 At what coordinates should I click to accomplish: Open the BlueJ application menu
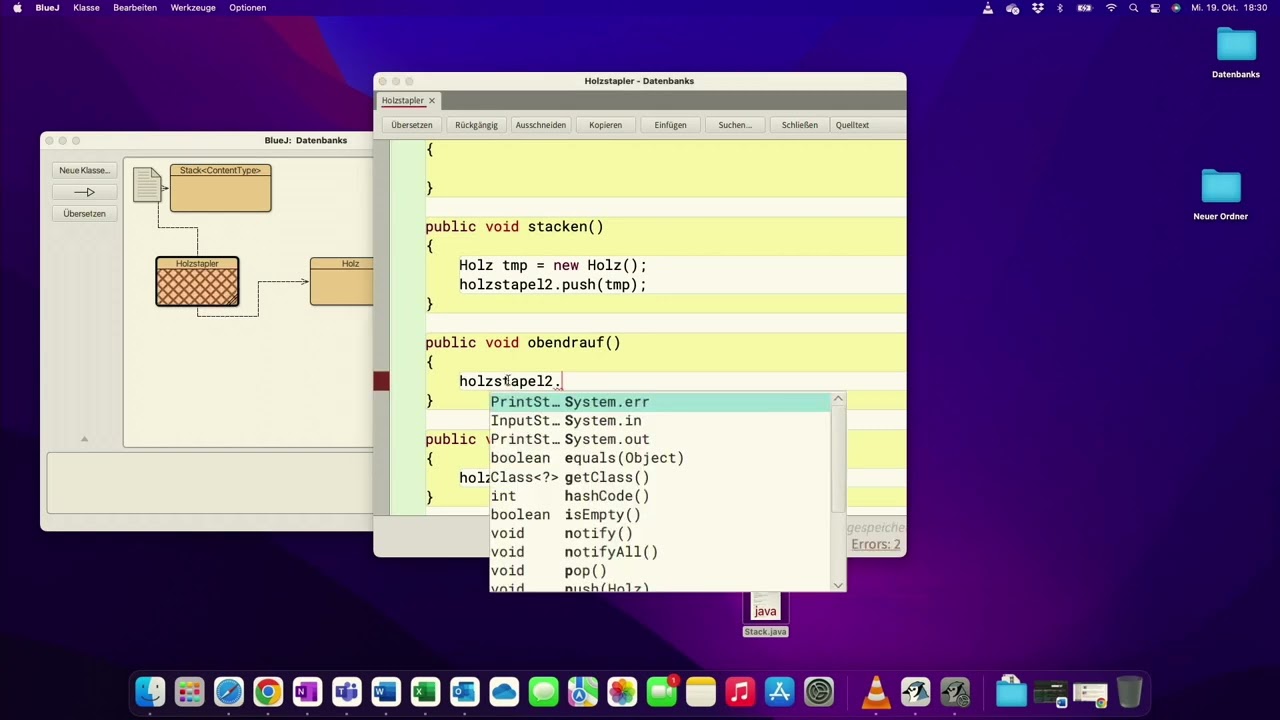[48, 8]
